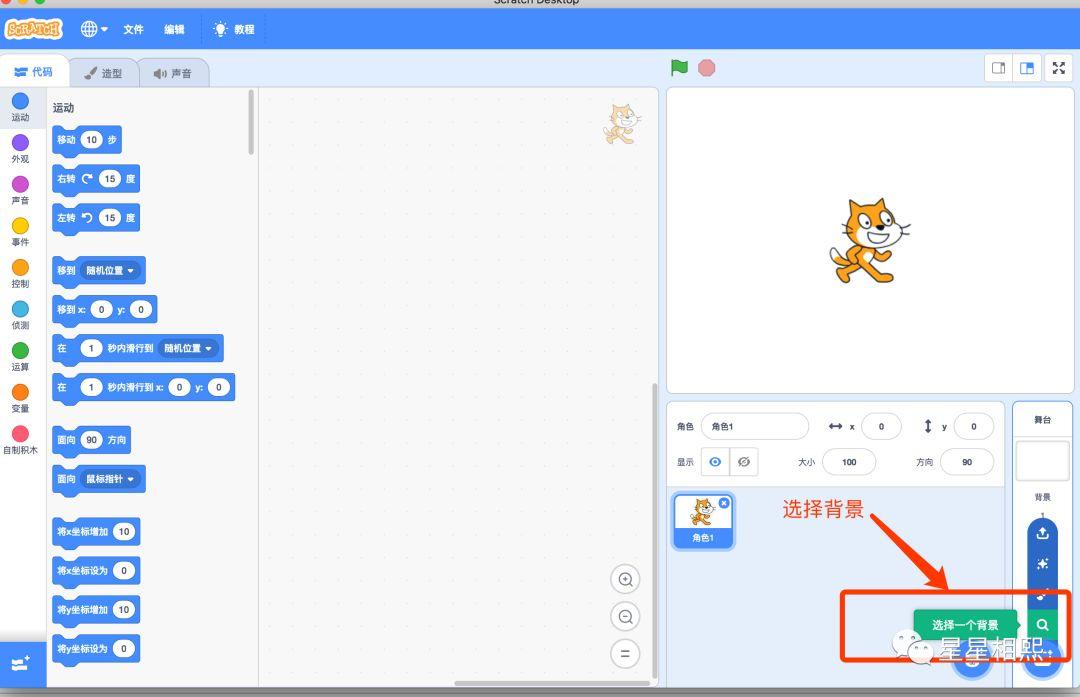Image resolution: width=1080 pixels, height=697 pixels.
Task: Reset code workspace zoom
Action: [x=625, y=654]
